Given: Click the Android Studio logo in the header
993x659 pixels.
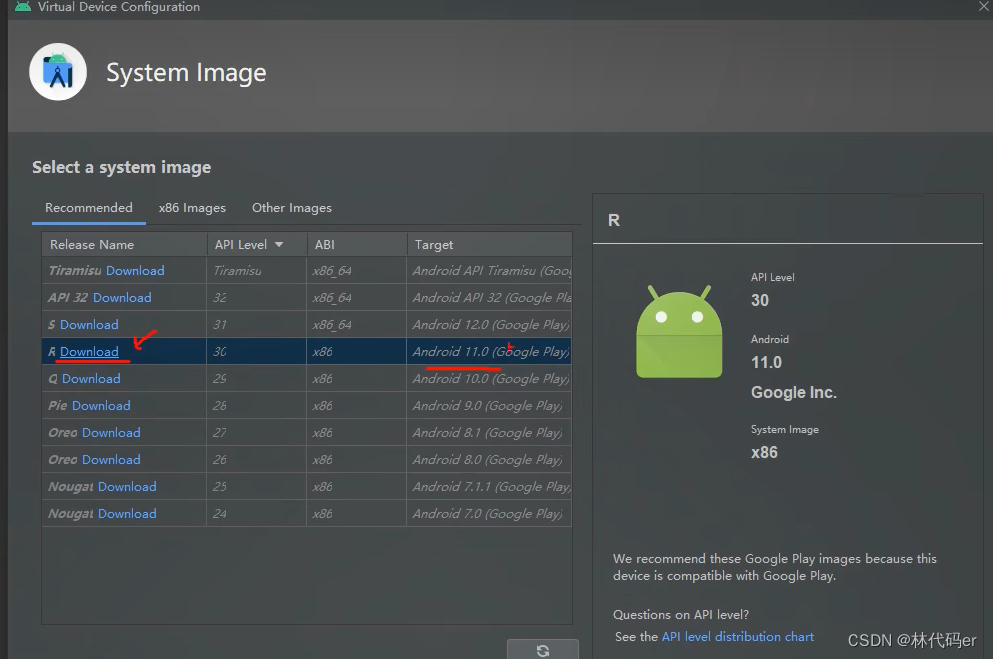Looking at the screenshot, I should tap(57, 71).
